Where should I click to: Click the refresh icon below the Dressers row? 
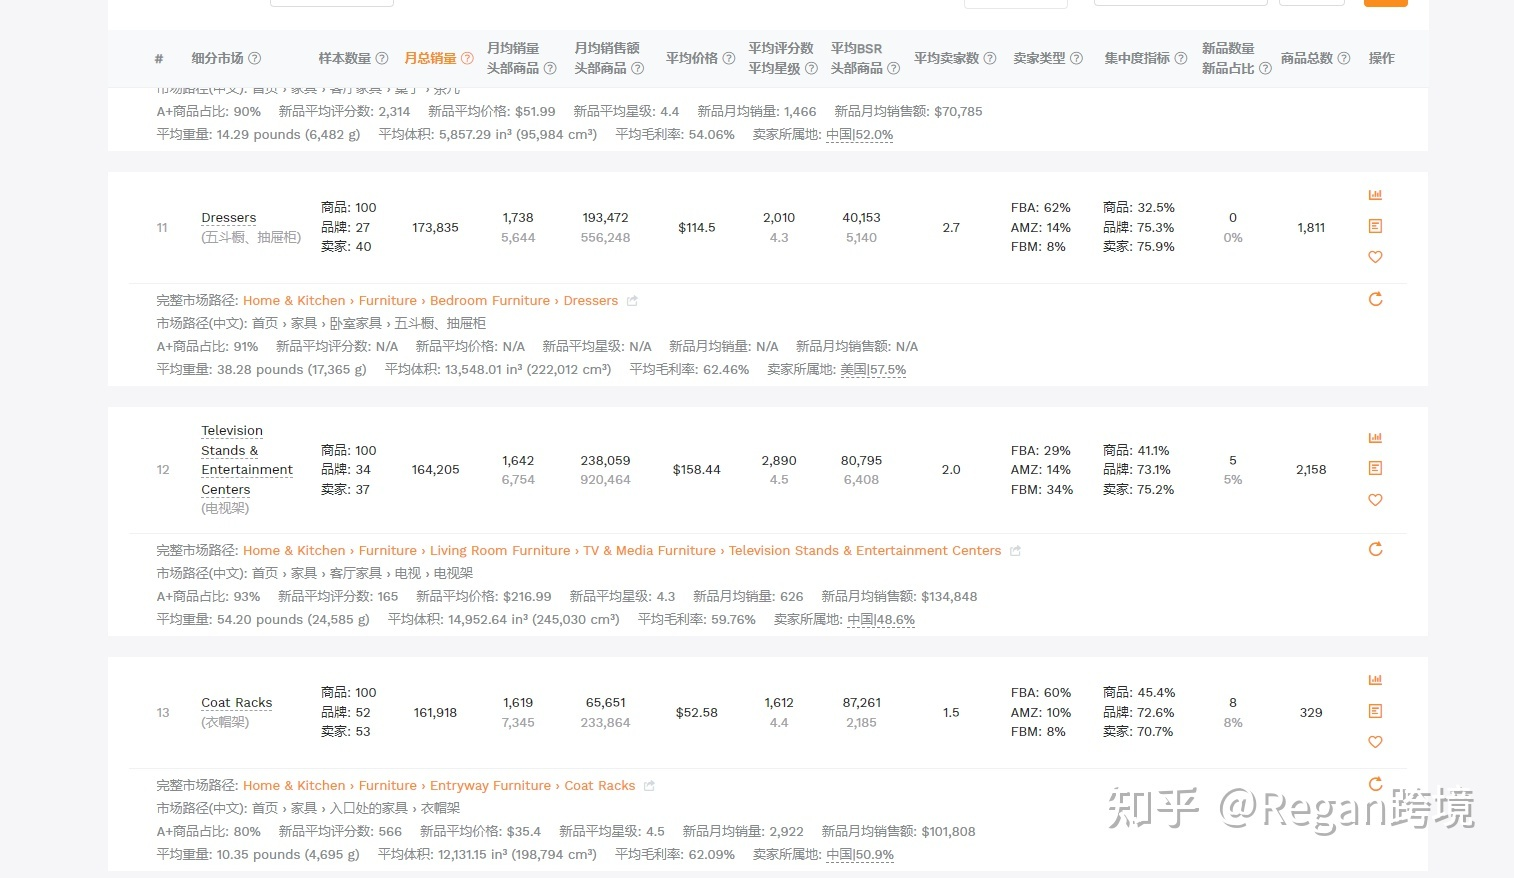pos(1375,298)
